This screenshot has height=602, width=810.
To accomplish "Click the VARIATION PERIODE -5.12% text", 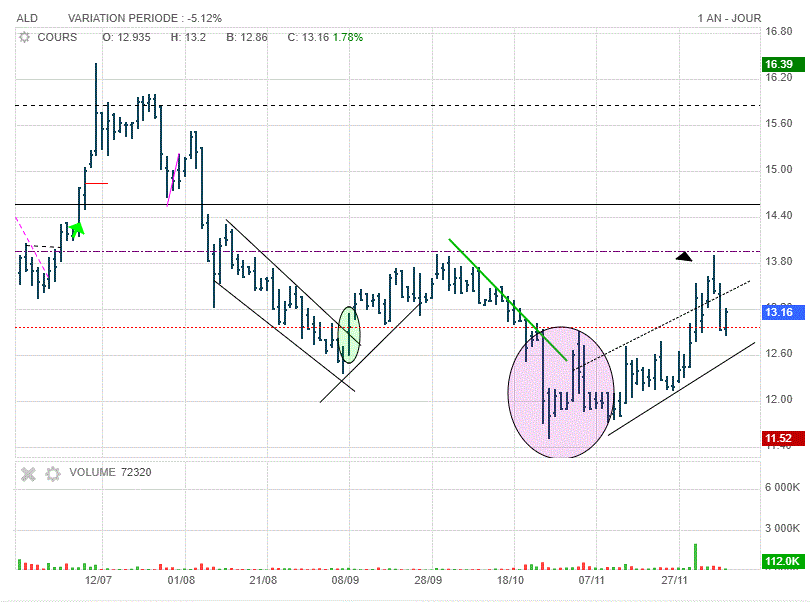I will click(x=145, y=18).
